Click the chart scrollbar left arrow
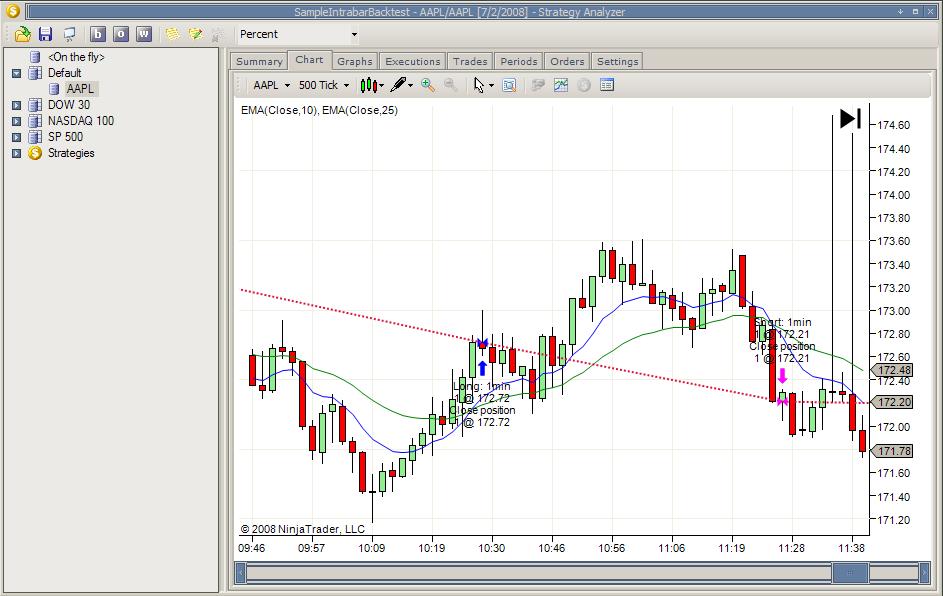Image resolution: width=943 pixels, height=596 pixels. click(241, 573)
